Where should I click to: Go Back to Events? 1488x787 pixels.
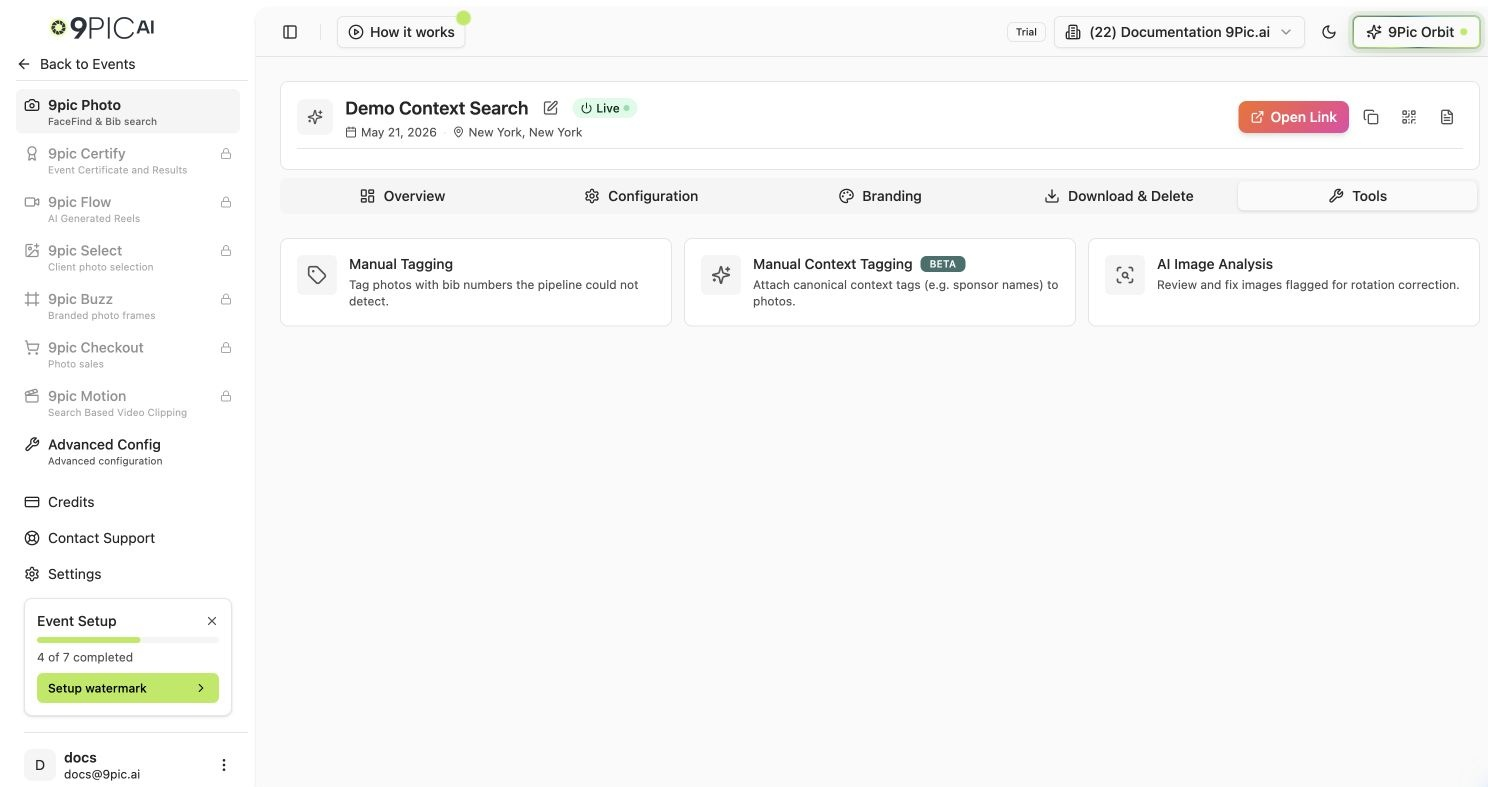coord(76,64)
